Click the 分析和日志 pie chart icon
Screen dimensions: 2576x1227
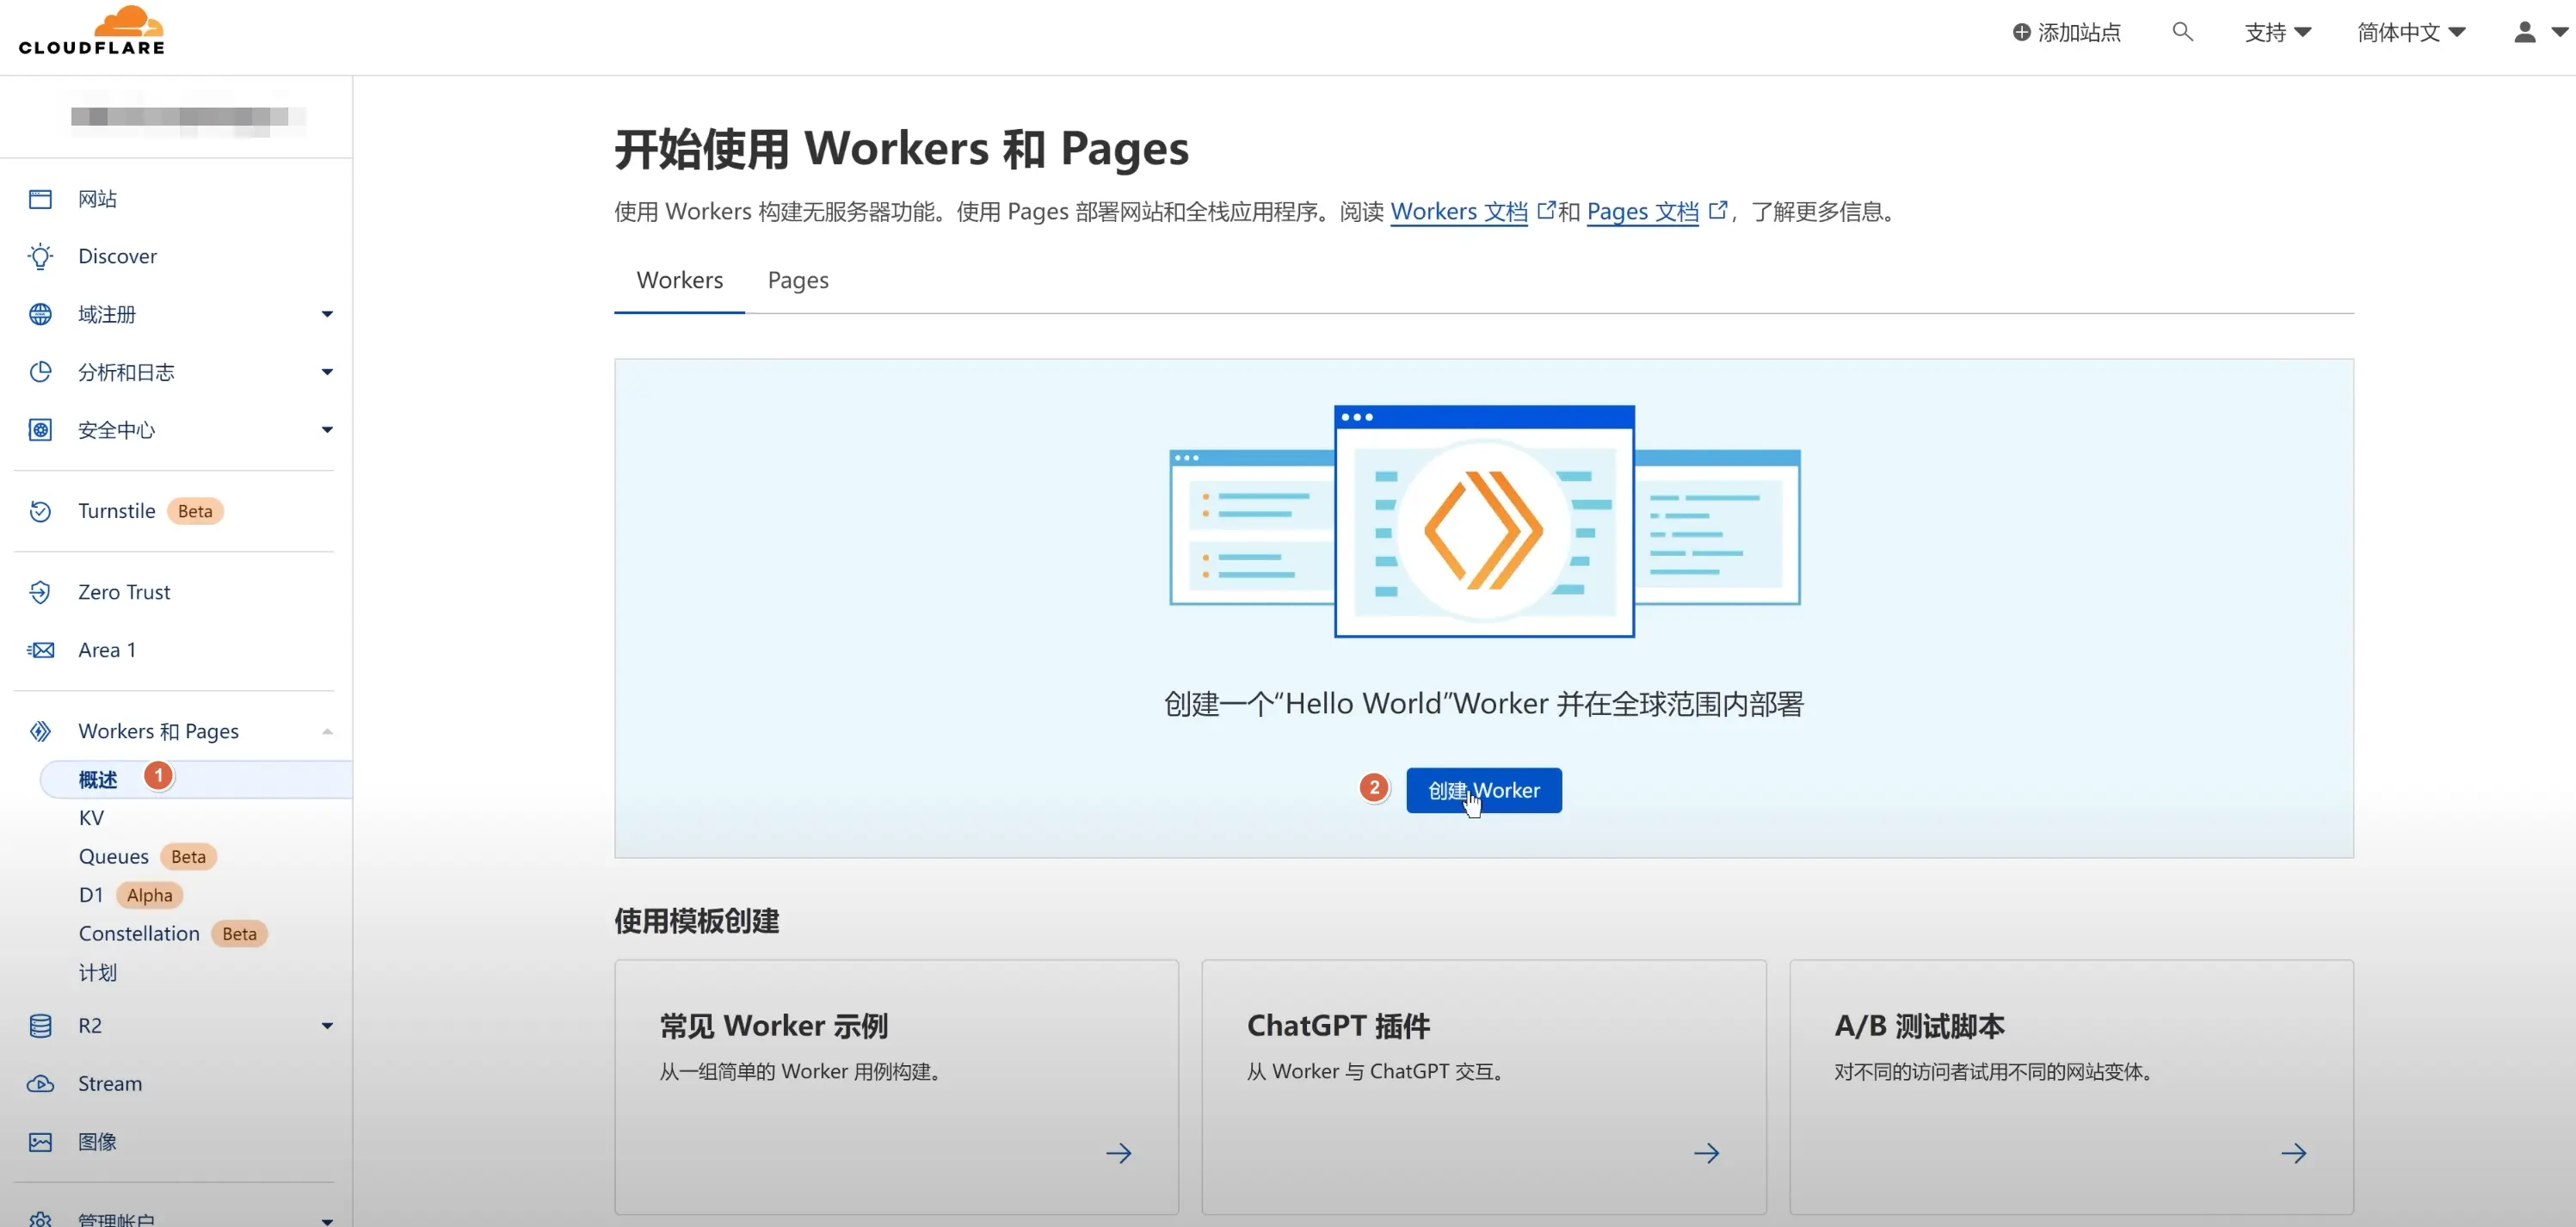point(40,372)
